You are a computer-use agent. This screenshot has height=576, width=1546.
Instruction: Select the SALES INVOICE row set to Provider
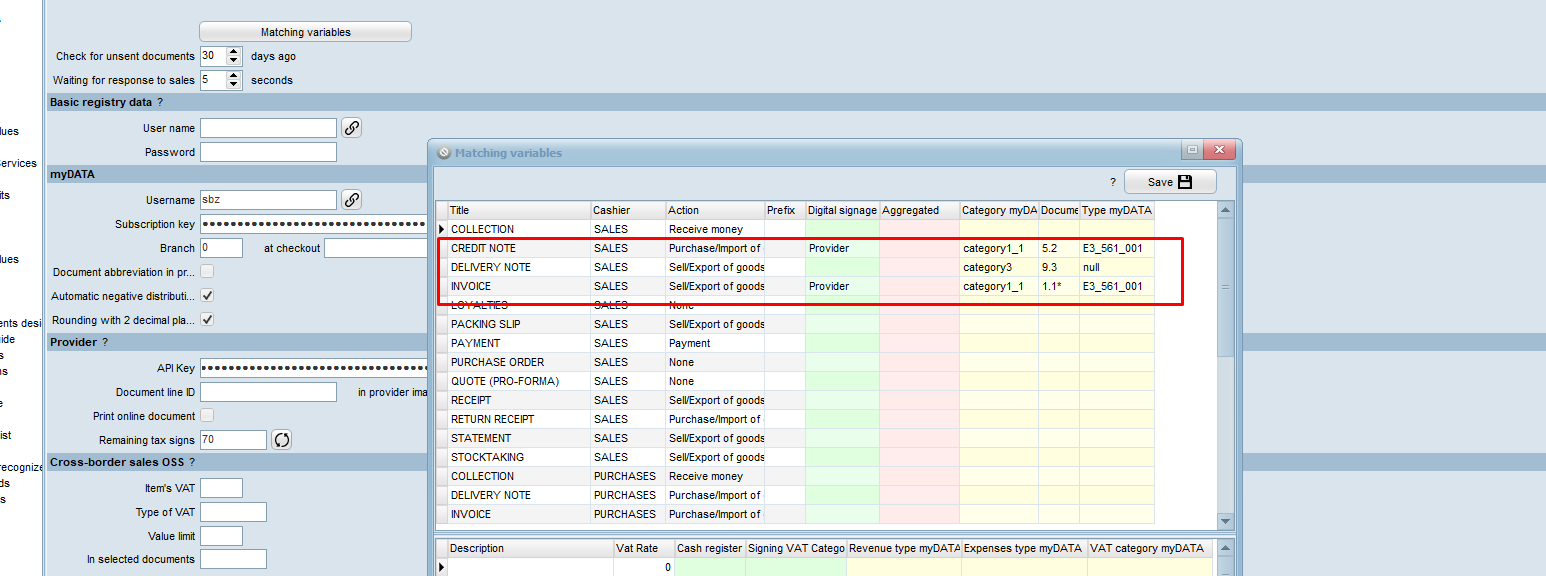[x=796, y=286]
